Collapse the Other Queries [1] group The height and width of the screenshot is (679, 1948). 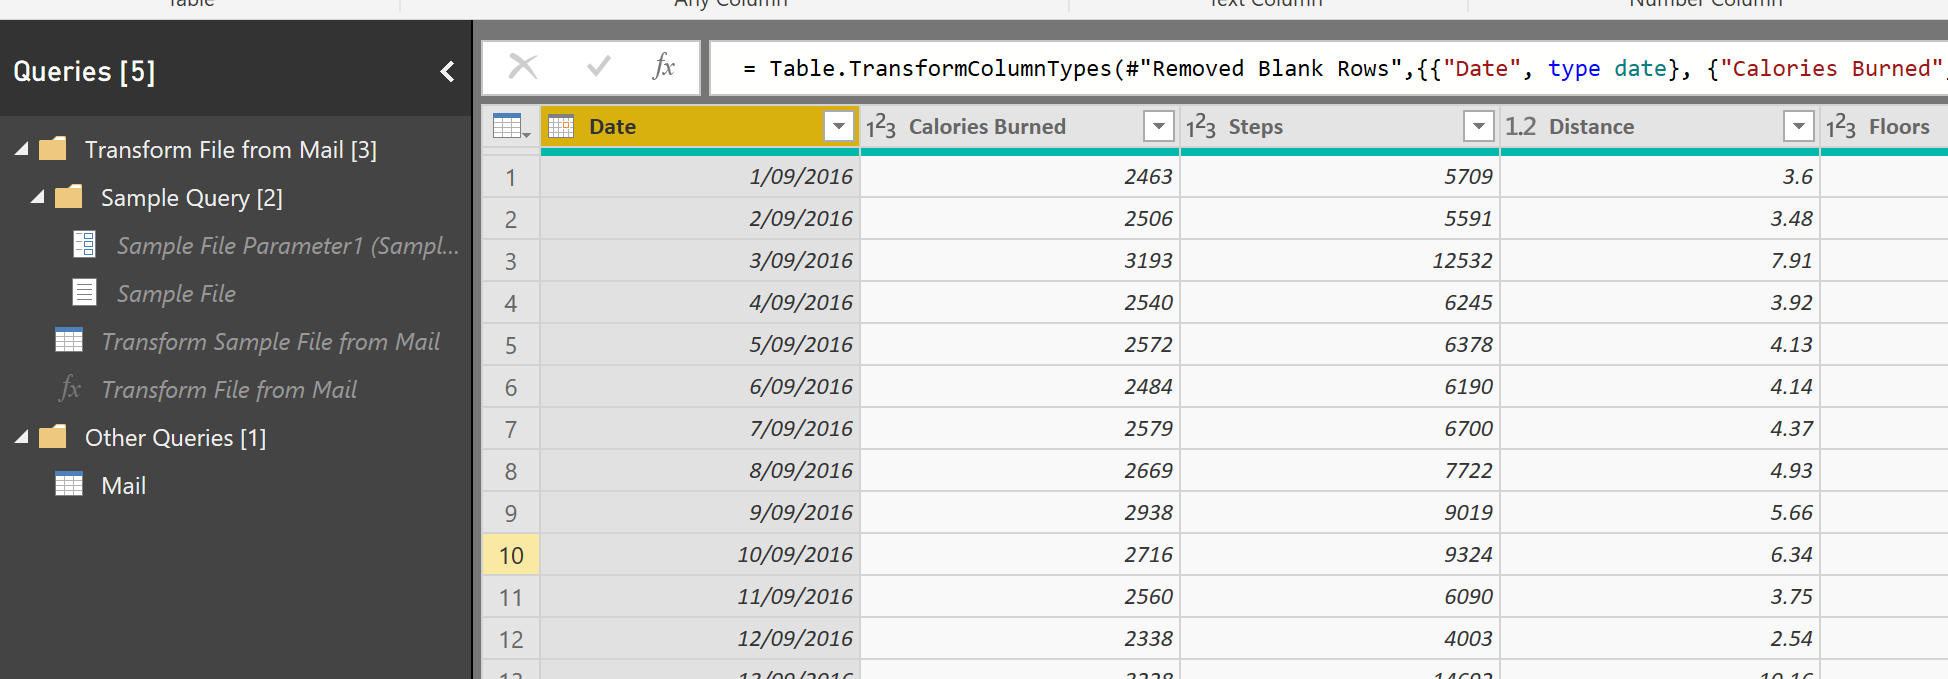click(x=21, y=437)
